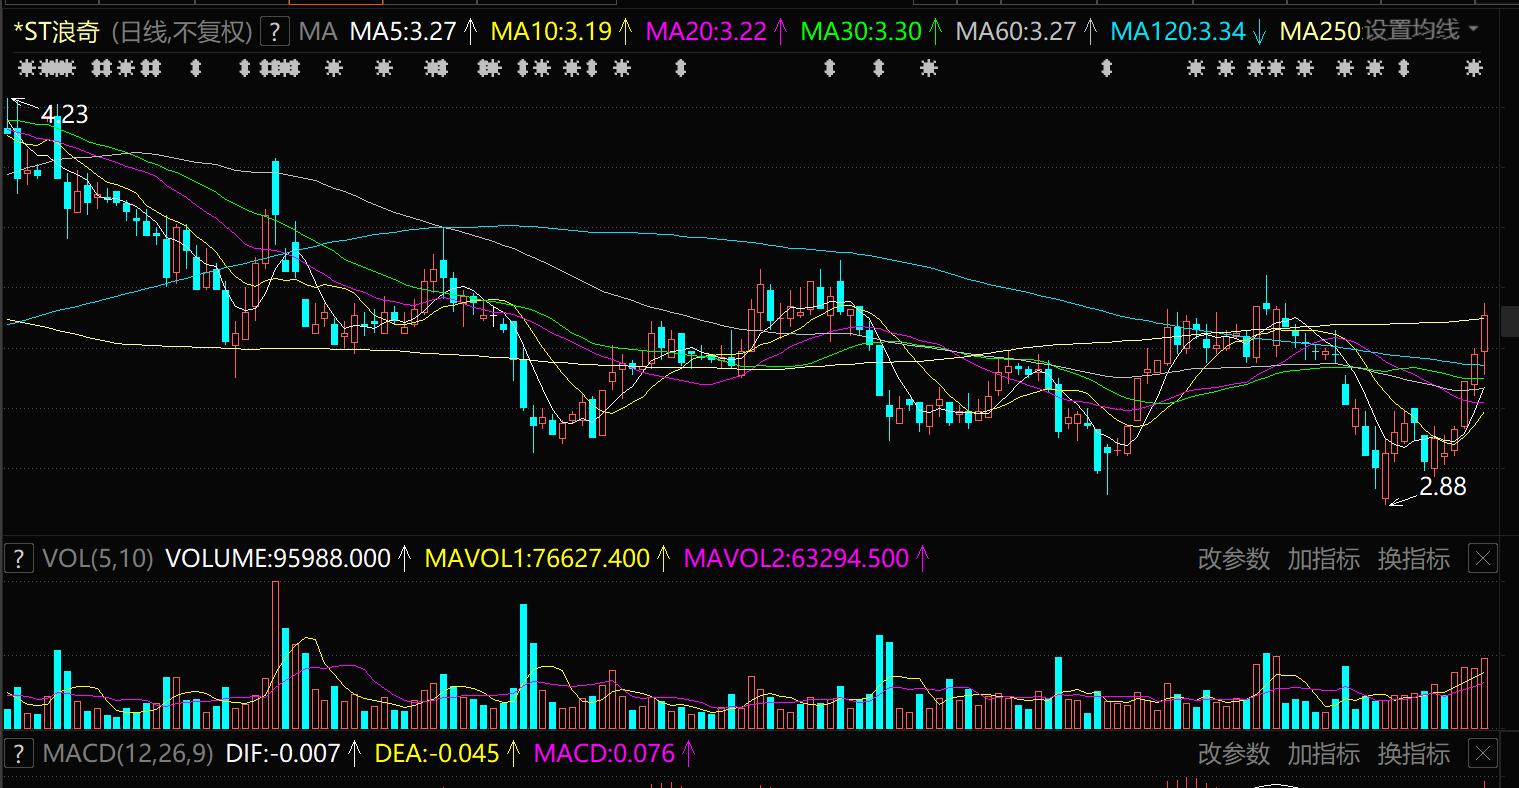Image resolution: width=1519 pixels, height=788 pixels.
Task: Click the (日线,不复权) period label
Action: coord(181,32)
